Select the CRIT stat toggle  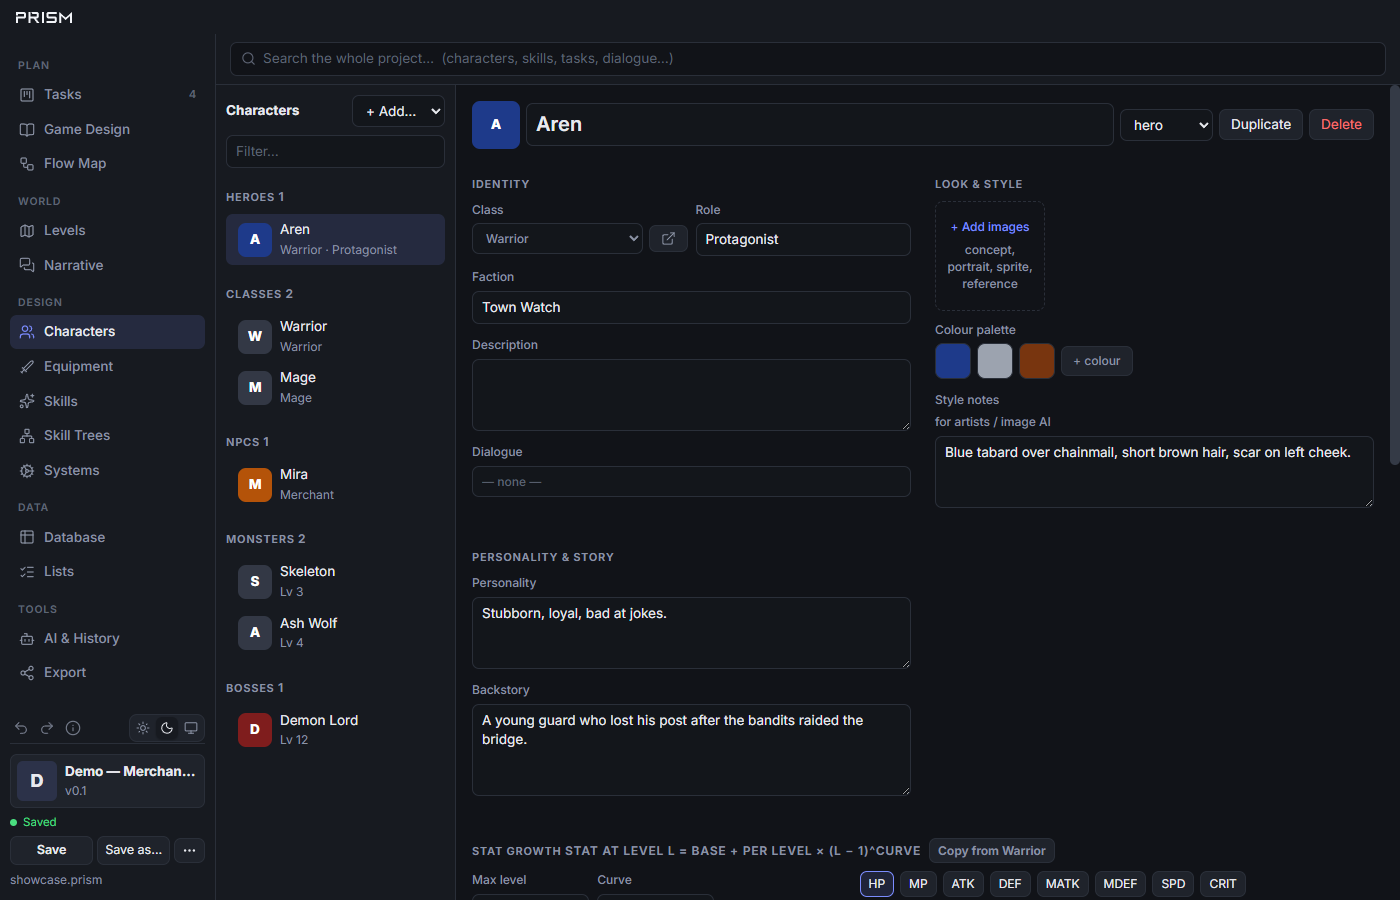point(1223,884)
